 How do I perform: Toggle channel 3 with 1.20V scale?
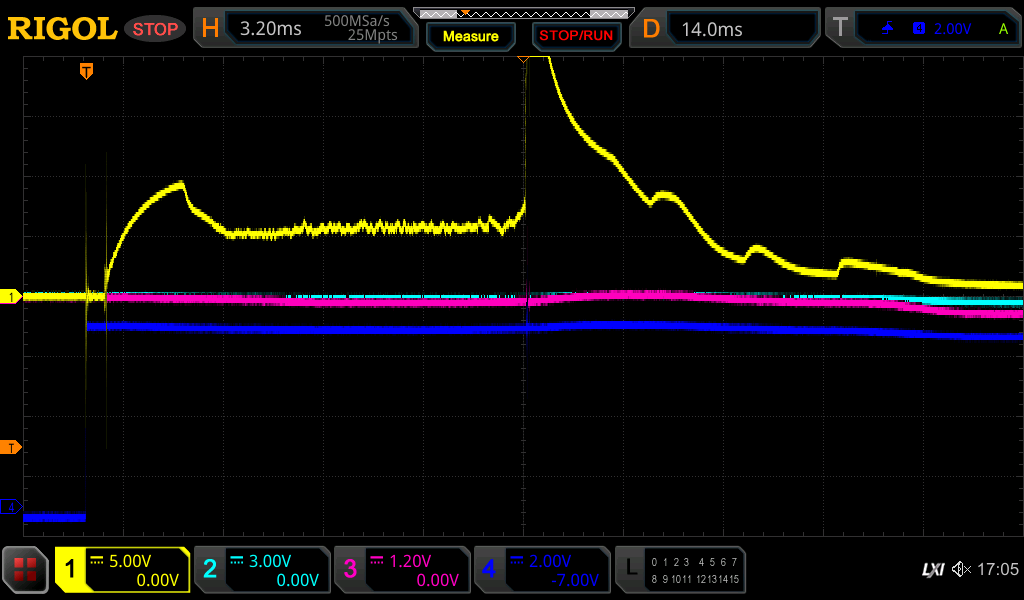402,570
